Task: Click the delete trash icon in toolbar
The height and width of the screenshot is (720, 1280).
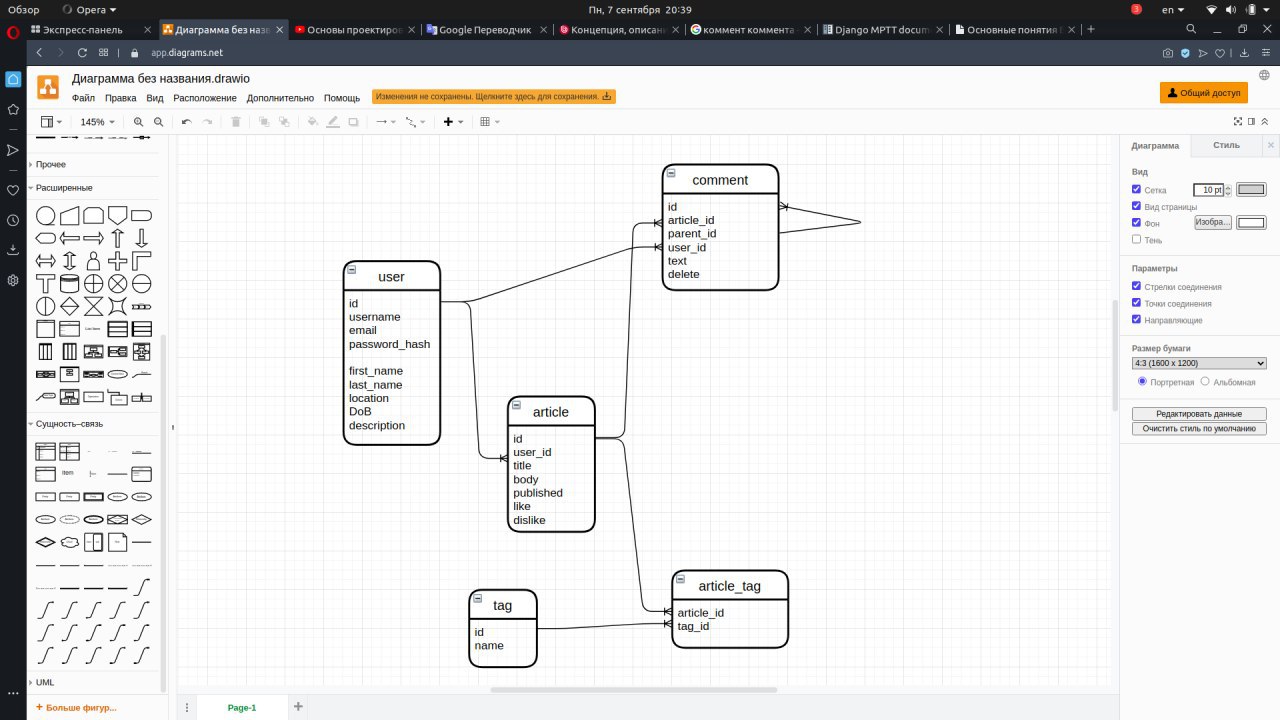Action: pos(236,122)
